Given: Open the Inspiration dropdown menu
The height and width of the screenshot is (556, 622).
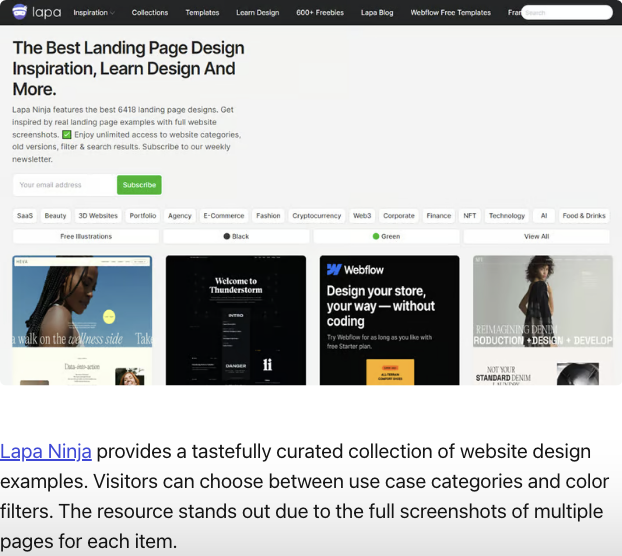Looking at the screenshot, I should pos(94,13).
